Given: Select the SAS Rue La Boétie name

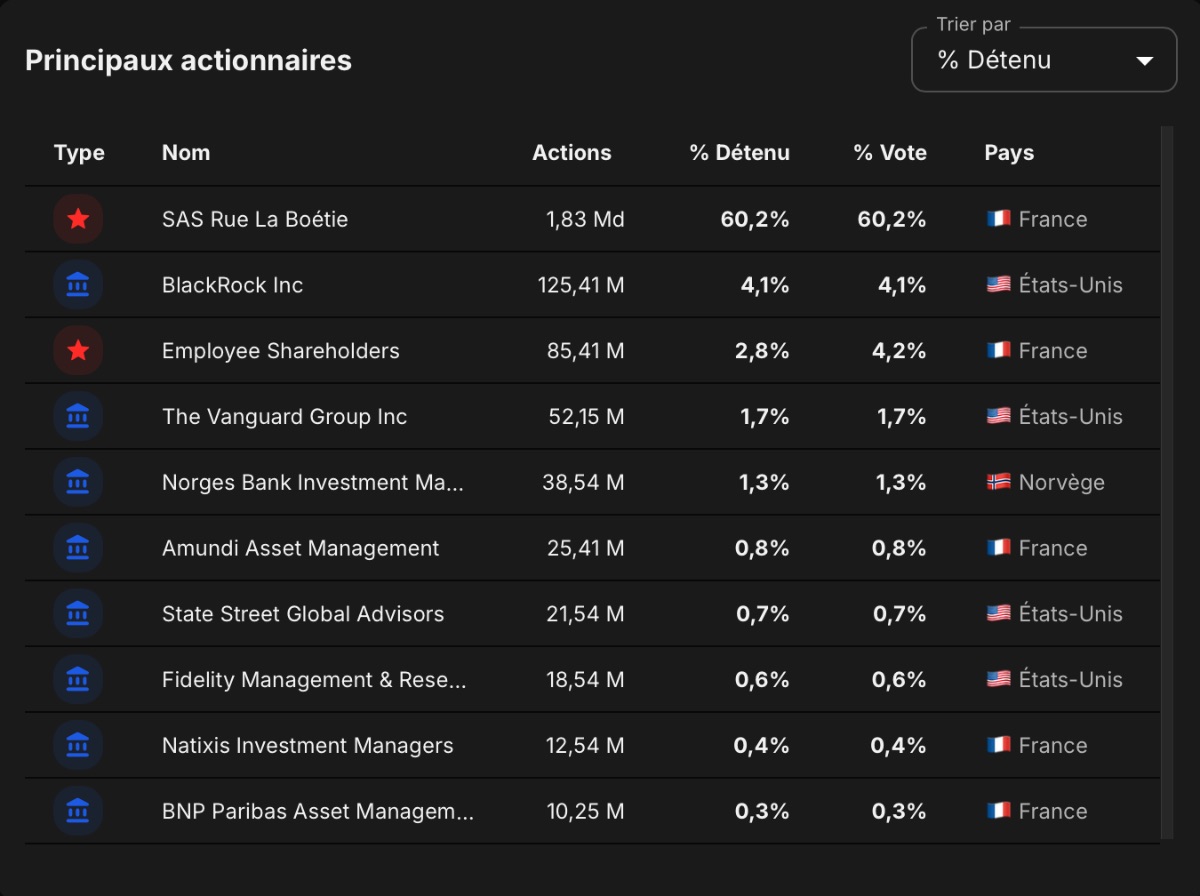Looking at the screenshot, I should coord(255,219).
